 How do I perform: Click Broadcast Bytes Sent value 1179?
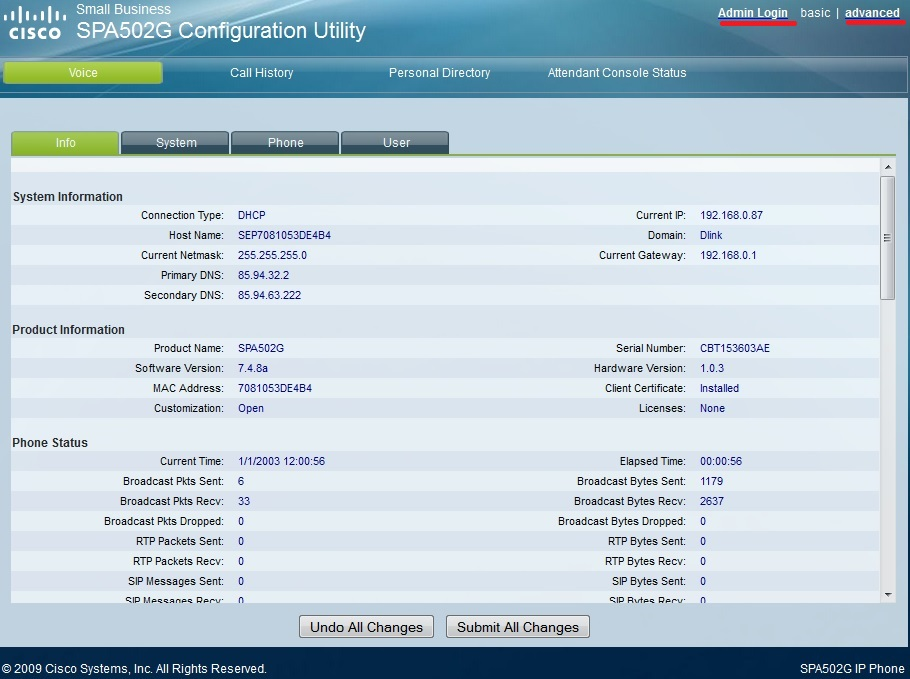tap(712, 481)
